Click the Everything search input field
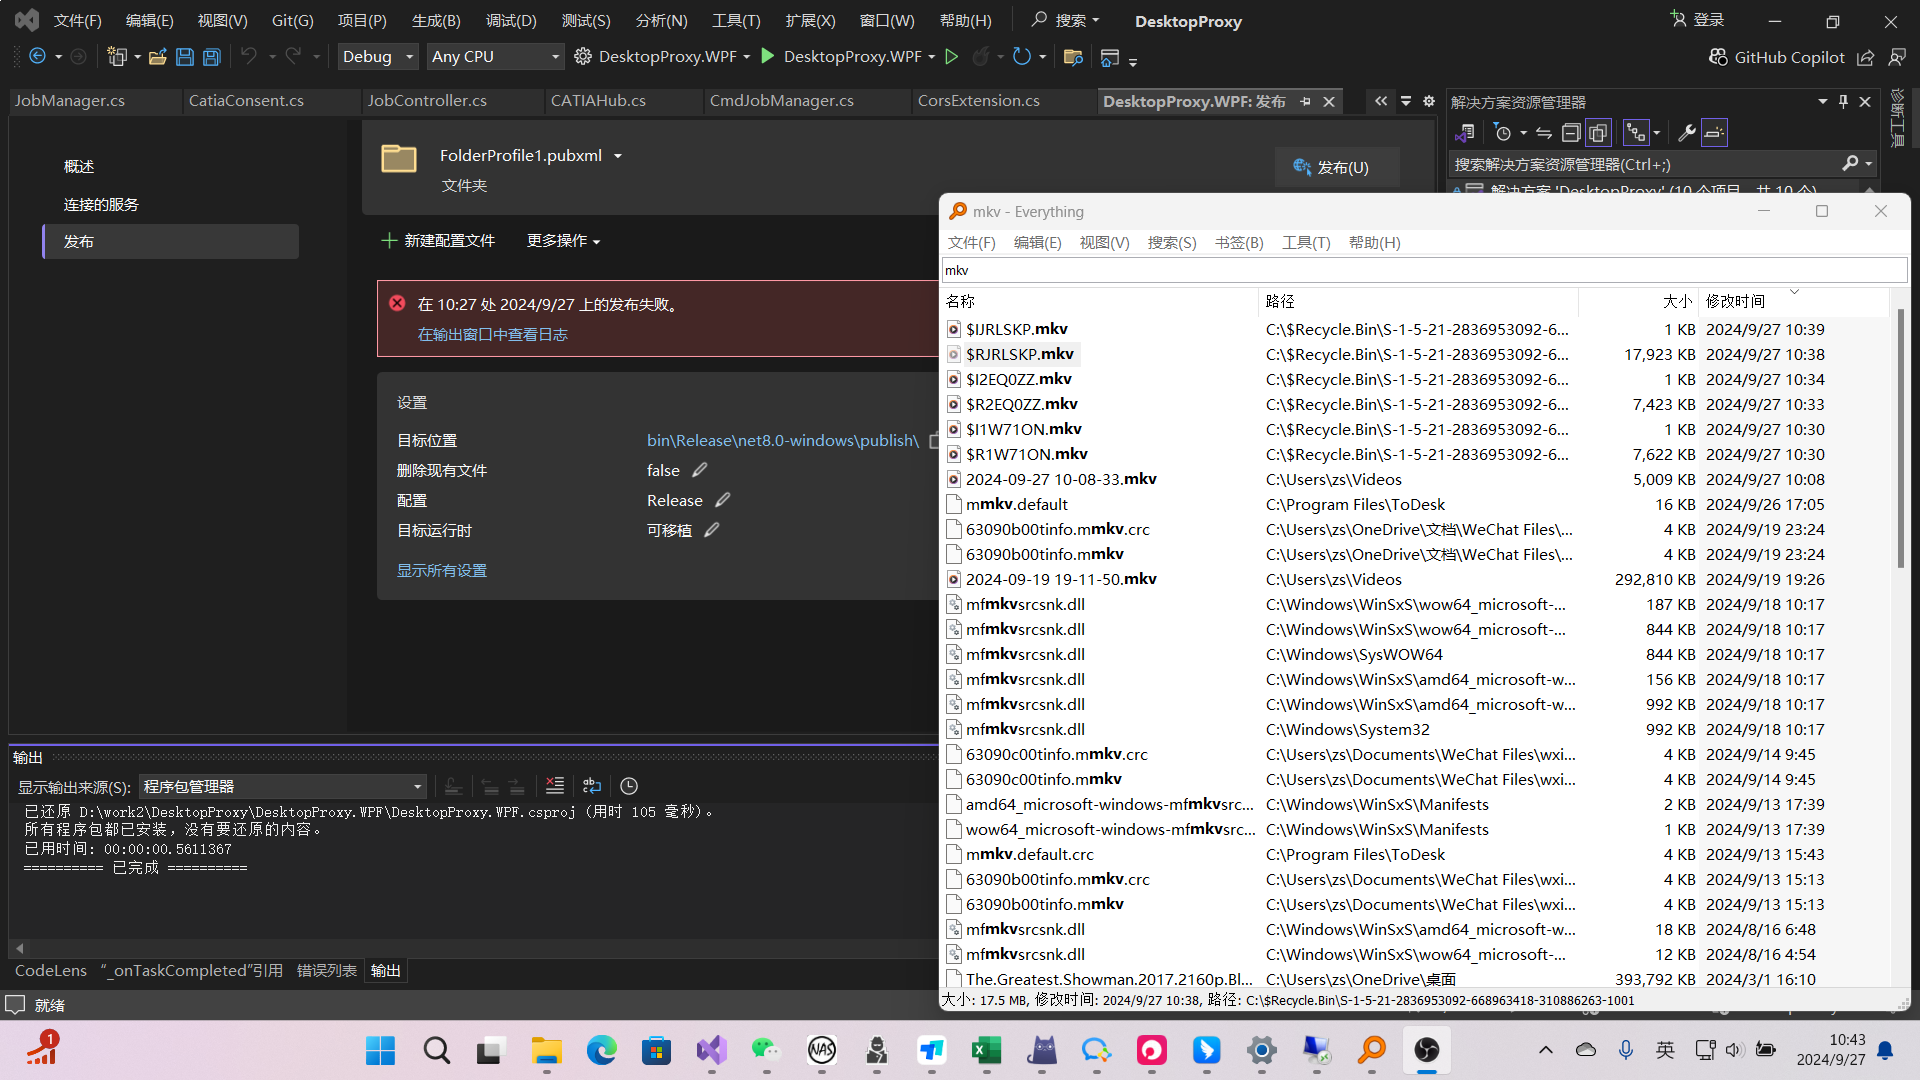1920x1080 pixels. click(1424, 270)
